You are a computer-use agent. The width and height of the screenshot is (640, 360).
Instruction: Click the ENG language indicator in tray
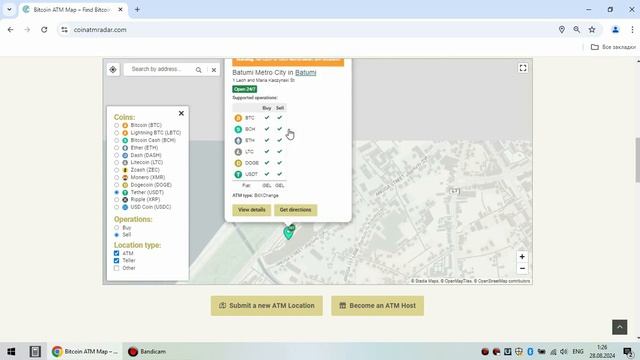[578, 351]
